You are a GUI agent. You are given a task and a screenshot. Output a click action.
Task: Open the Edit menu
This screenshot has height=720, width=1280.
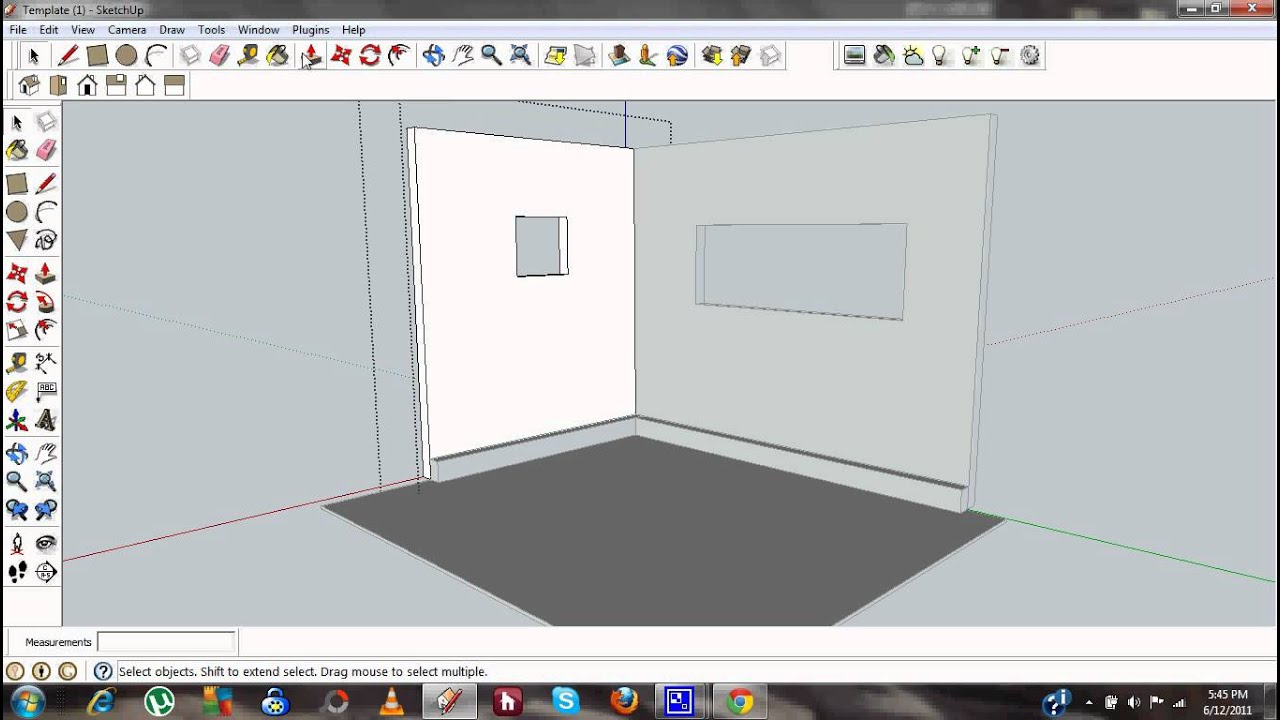pos(48,30)
